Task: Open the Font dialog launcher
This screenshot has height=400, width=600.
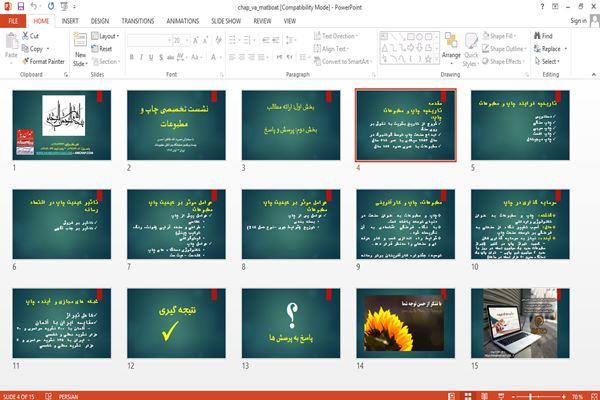Action: [221, 75]
